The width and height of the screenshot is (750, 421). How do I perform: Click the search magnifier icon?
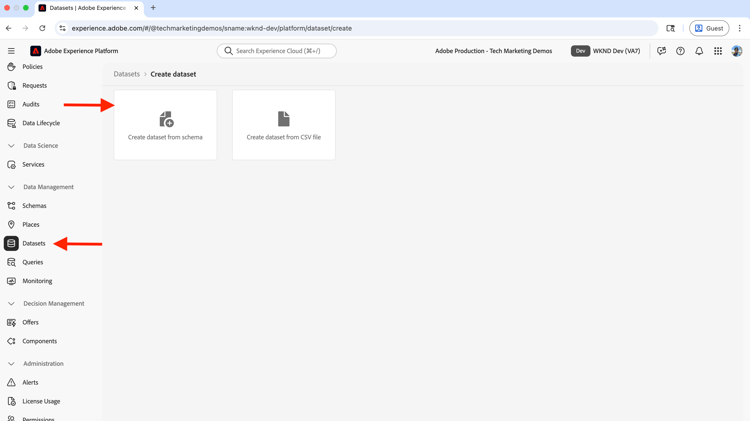pyautogui.click(x=228, y=51)
